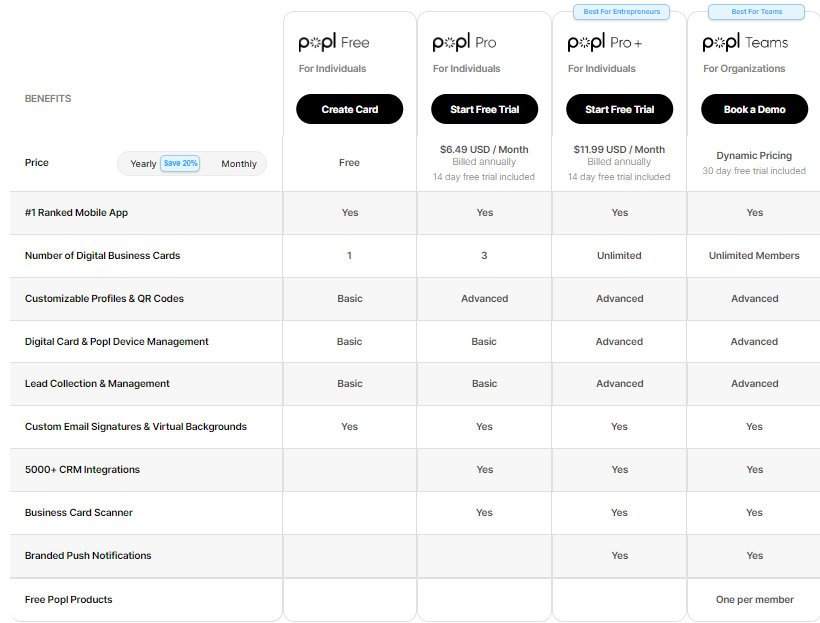820x623 pixels.
Task: Click the Best For Teams badge
Action: click(x=756, y=12)
